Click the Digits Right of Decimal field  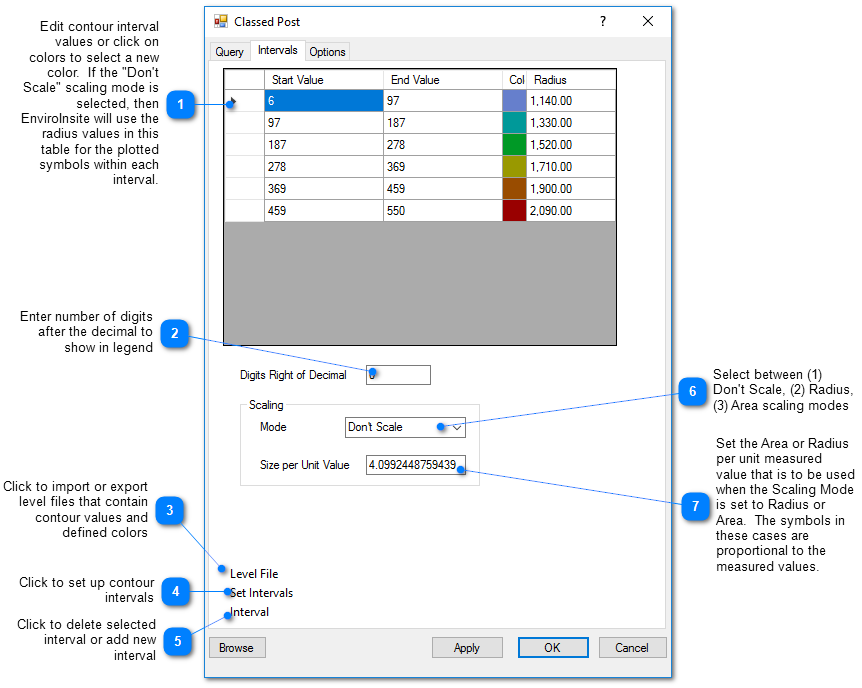click(x=398, y=375)
